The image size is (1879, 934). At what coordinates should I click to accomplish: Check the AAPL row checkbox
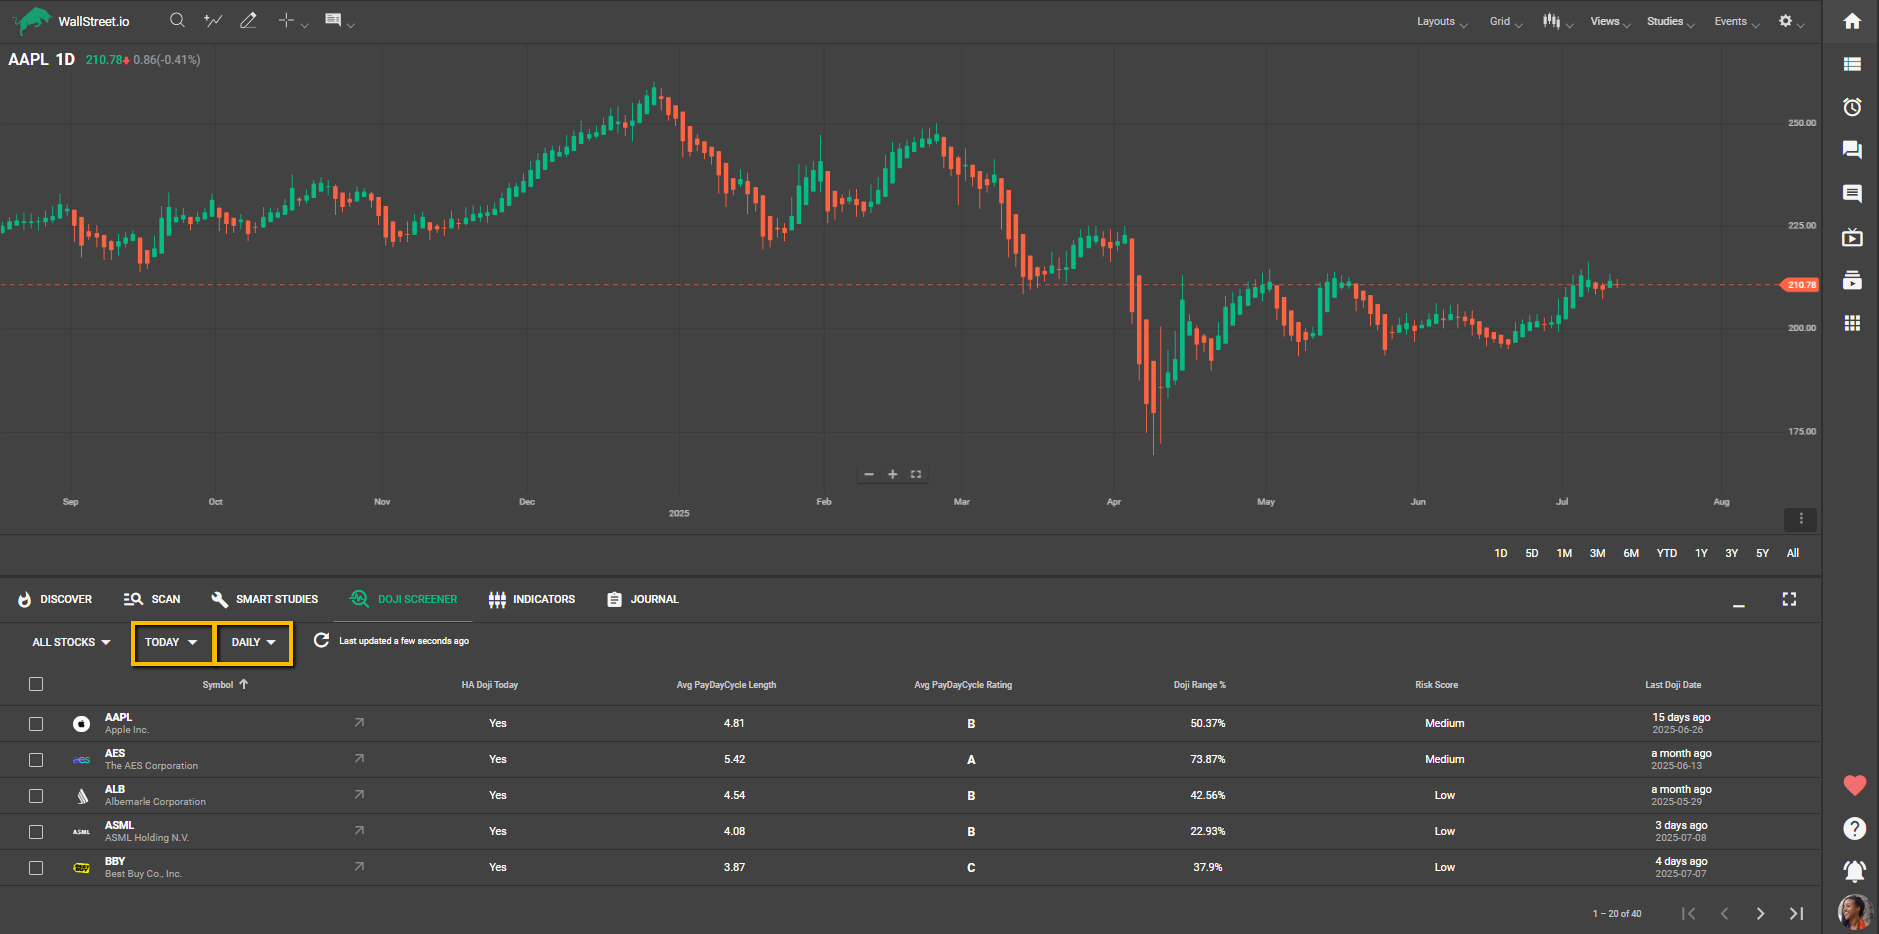click(36, 723)
